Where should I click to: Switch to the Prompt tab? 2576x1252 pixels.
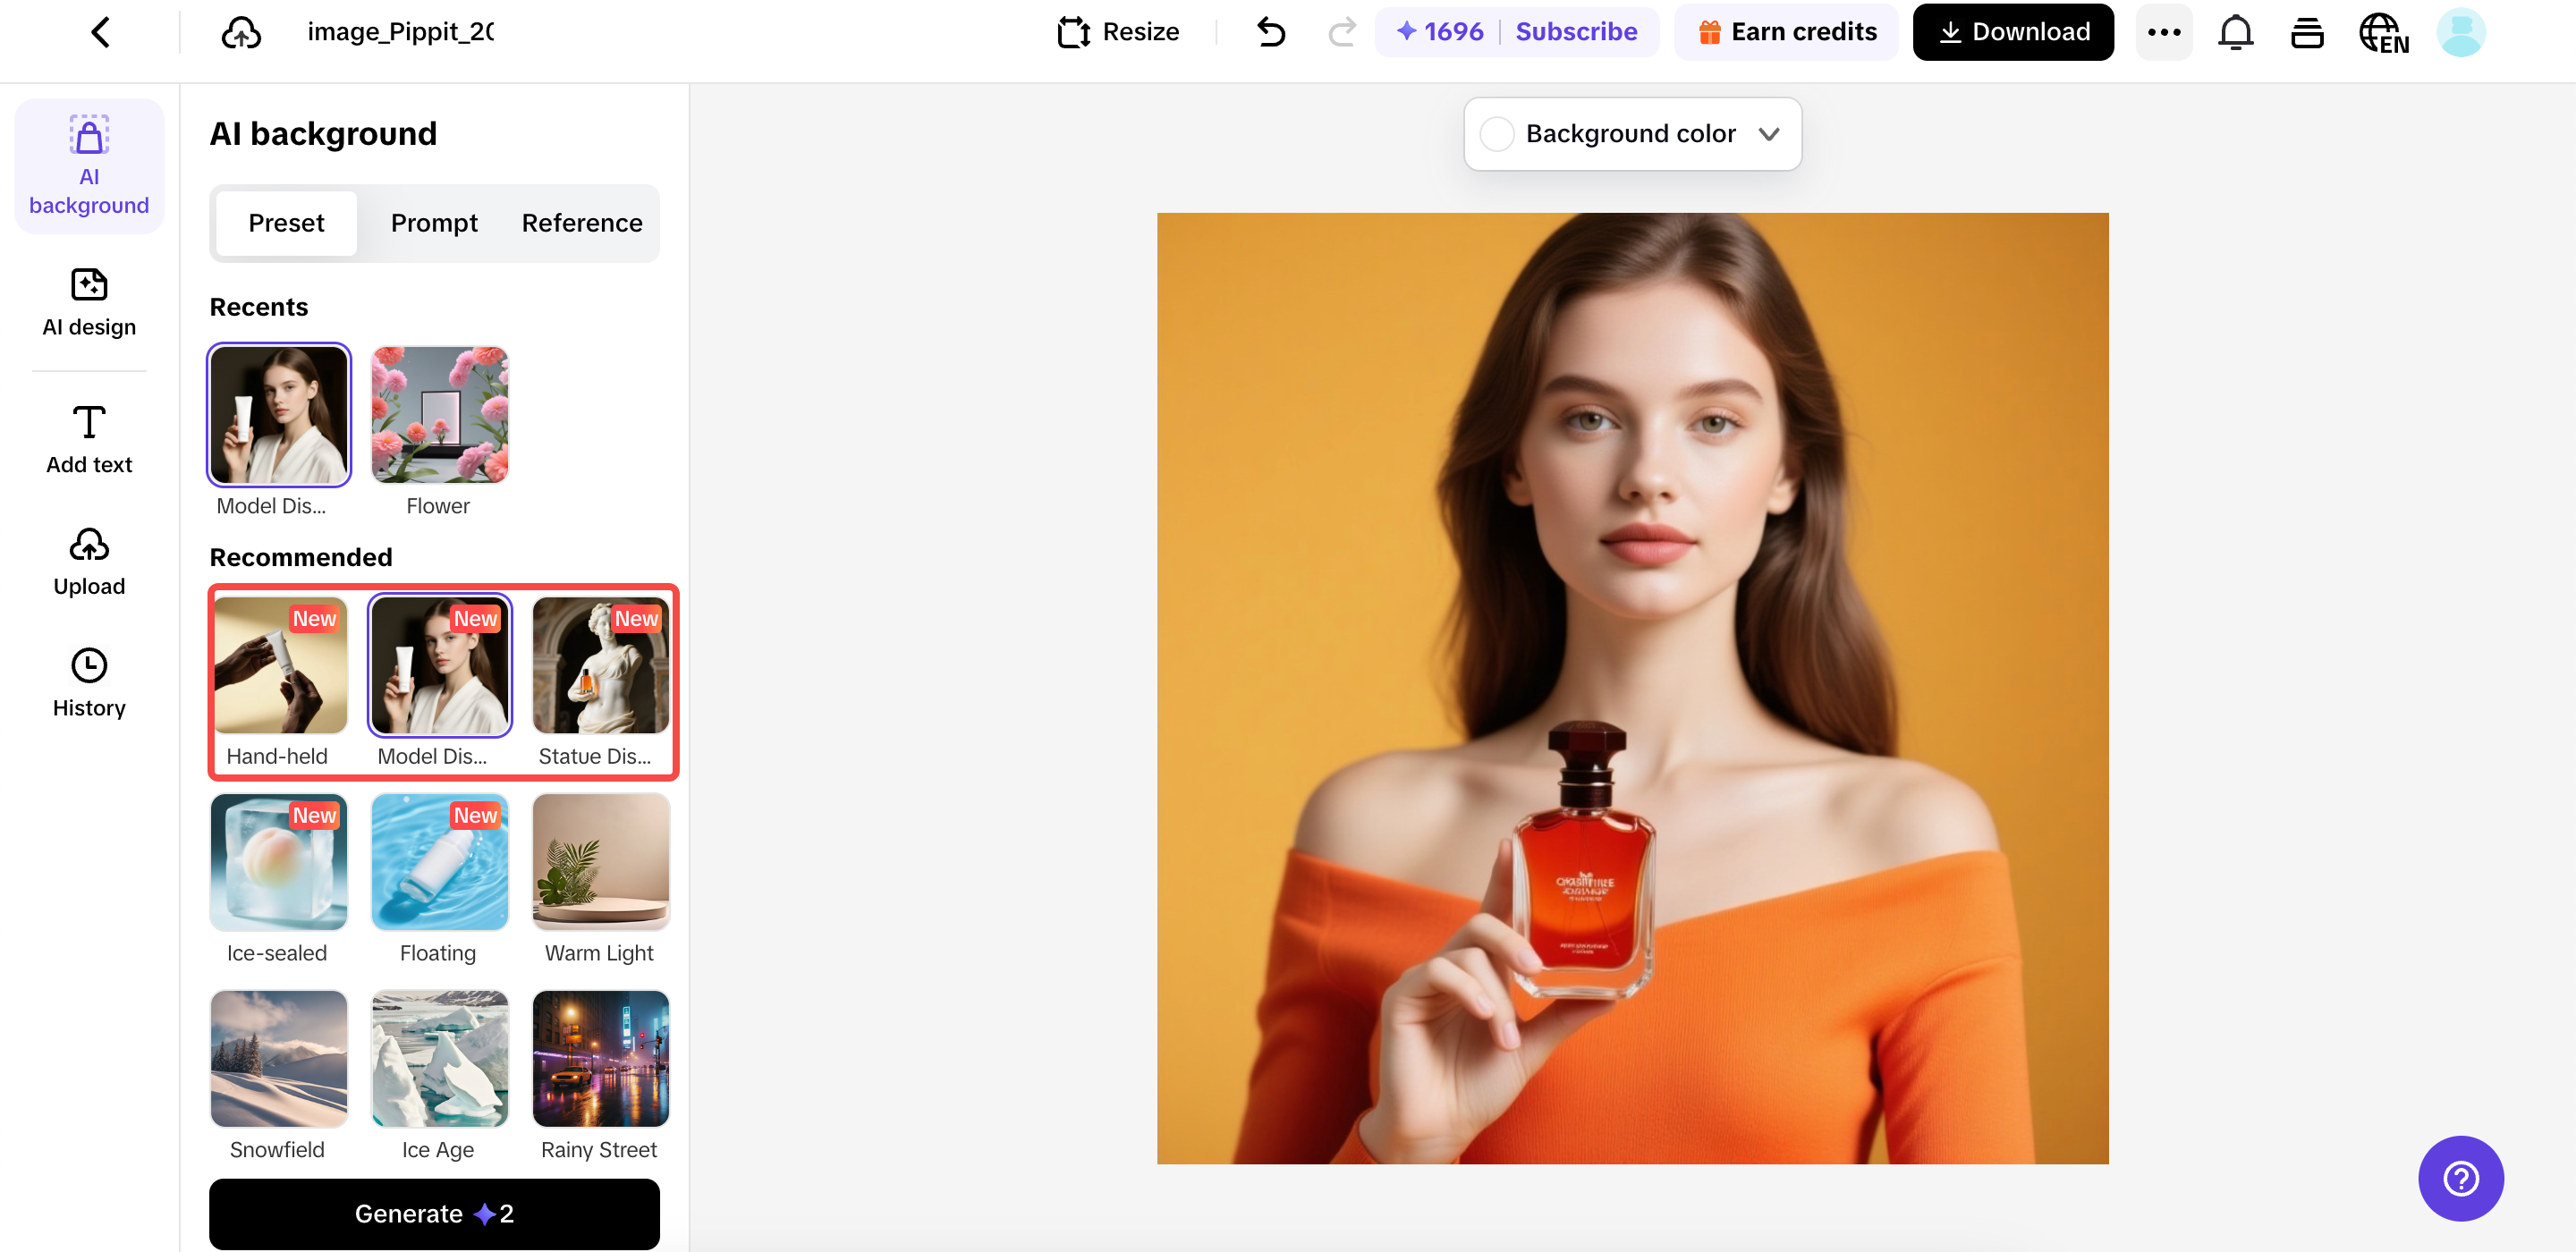(x=434, y=223)
